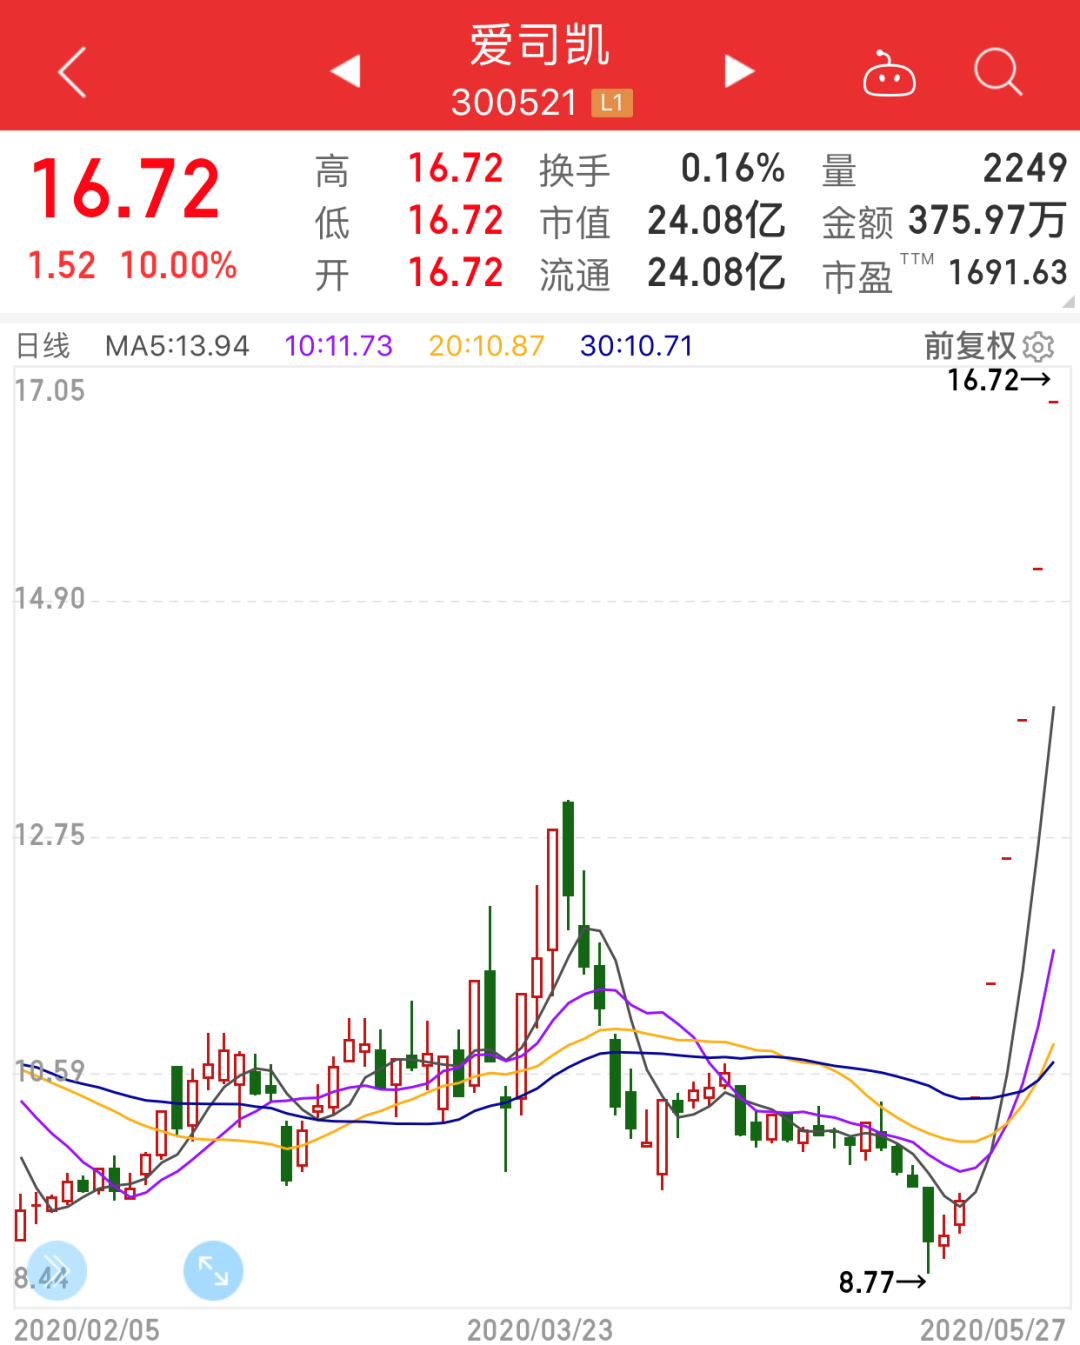Open chart settings gear icon
The height and width of the screenshot is (1345, 1080).
1040,346
